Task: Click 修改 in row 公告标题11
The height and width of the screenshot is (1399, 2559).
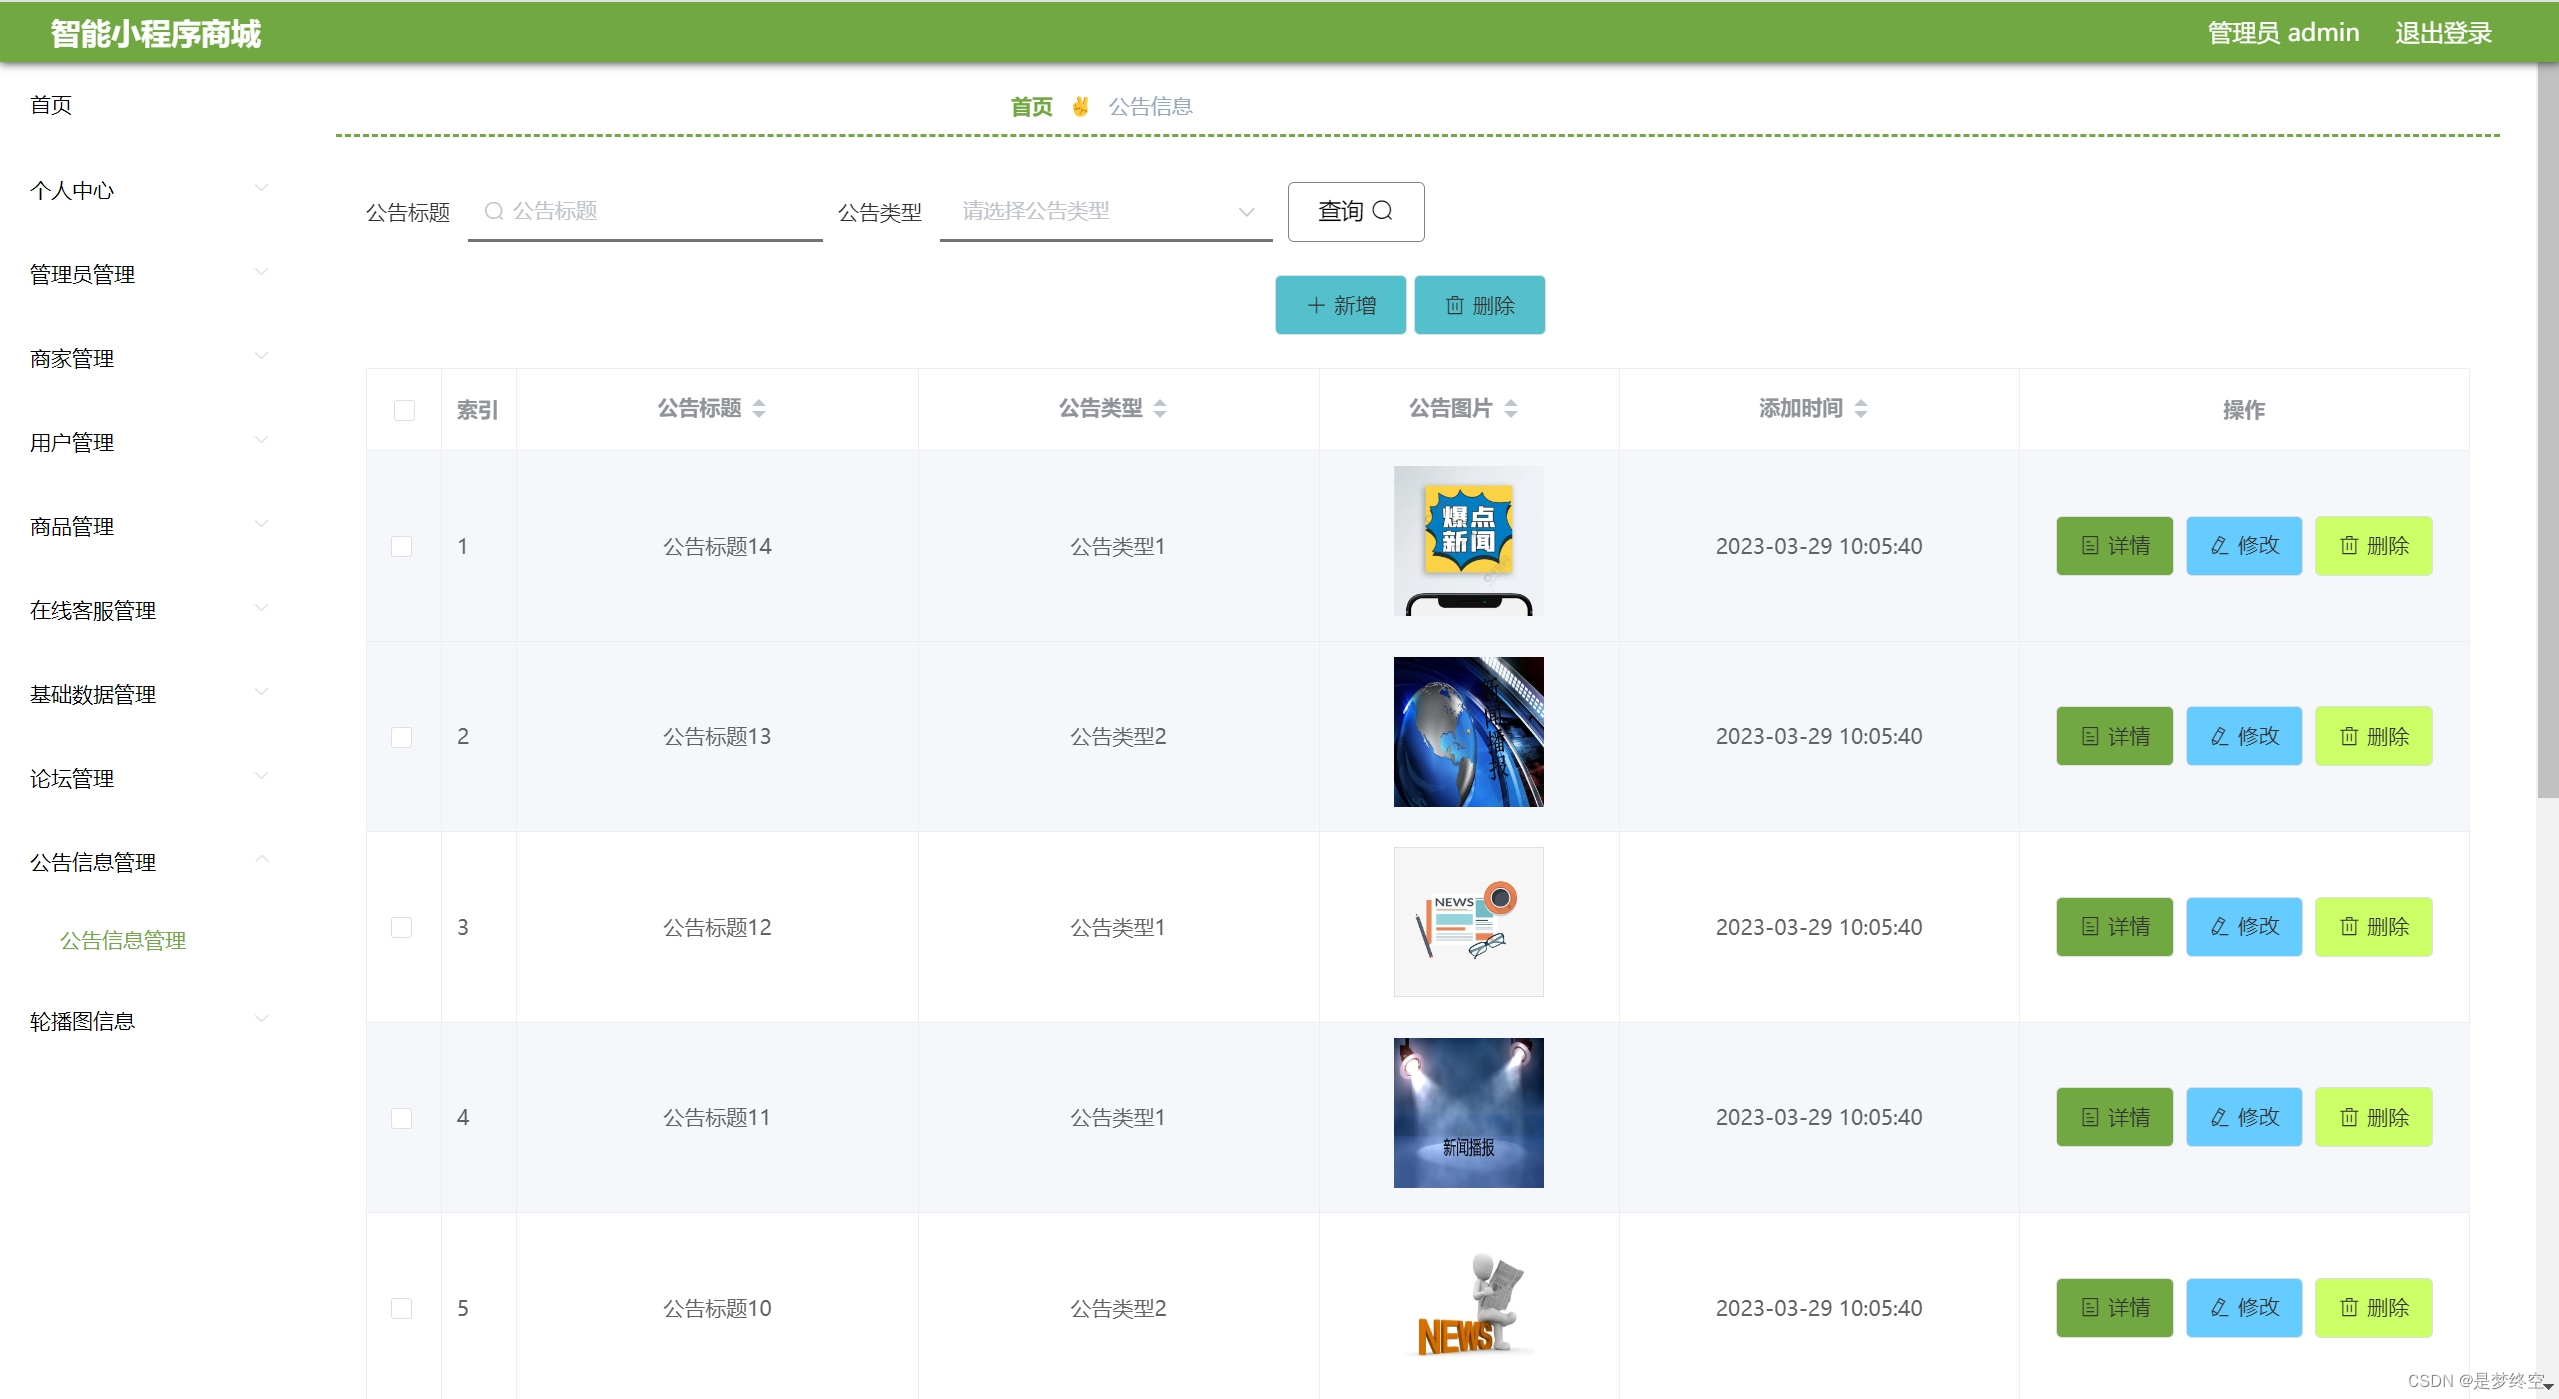Action: pyautogui.click(x=2244, y=1117)
